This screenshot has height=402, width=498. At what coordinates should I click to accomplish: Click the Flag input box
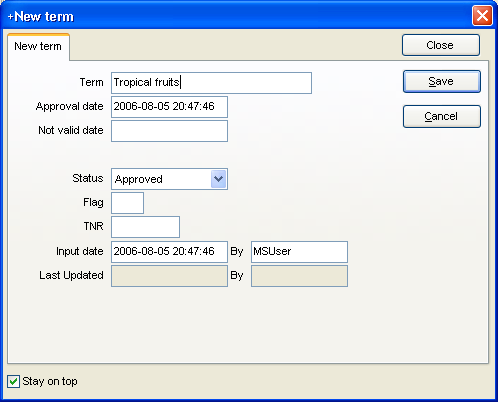127,203
